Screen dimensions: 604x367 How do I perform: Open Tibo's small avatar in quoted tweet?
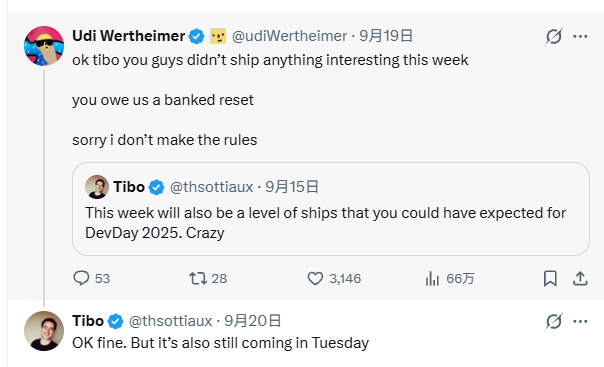click(97, 187)
